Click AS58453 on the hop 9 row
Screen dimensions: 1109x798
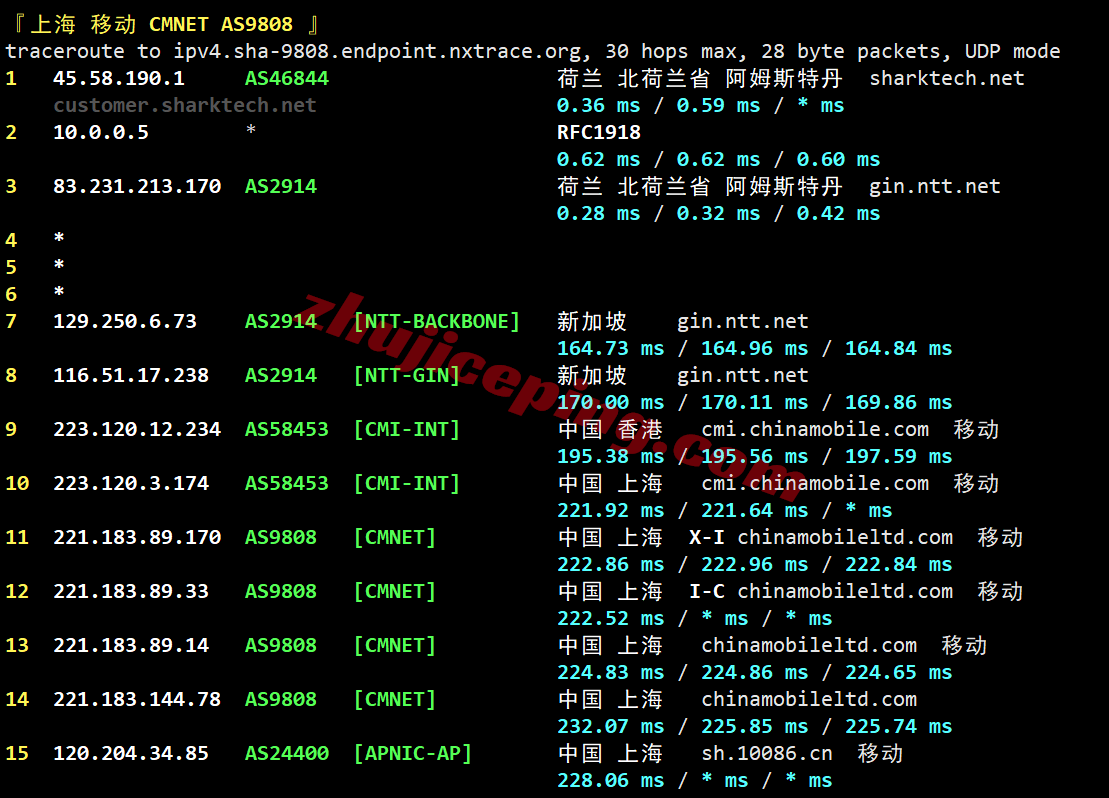(286, 429)
